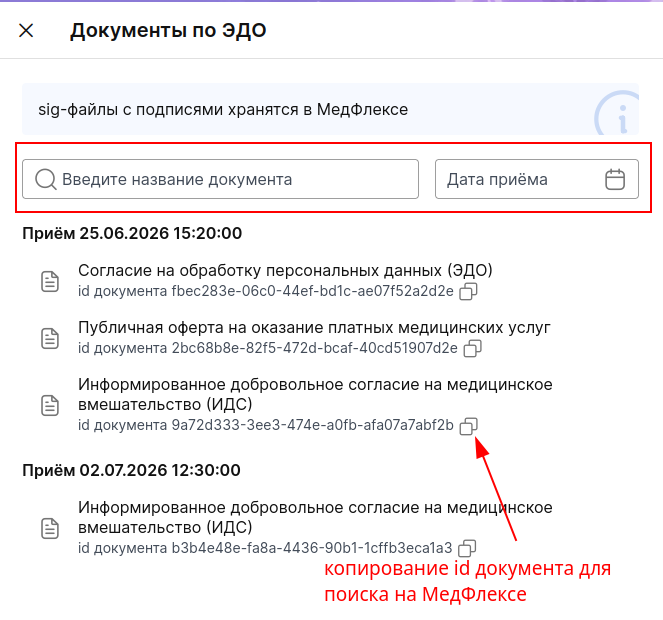The width and height of the screenshot is (663, 620).
Task: Click the search magnifier icon
Action: point(46,179)
